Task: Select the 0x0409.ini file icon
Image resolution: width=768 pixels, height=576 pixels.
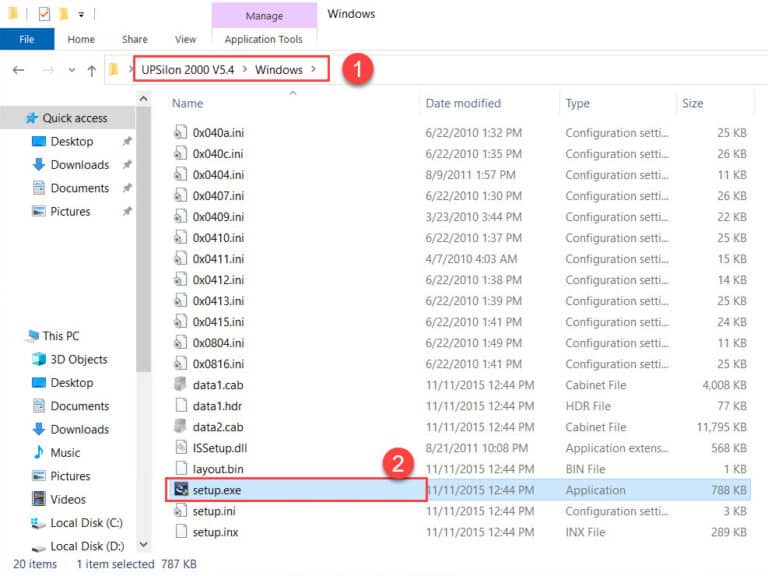Action: (x=181, y=216)
